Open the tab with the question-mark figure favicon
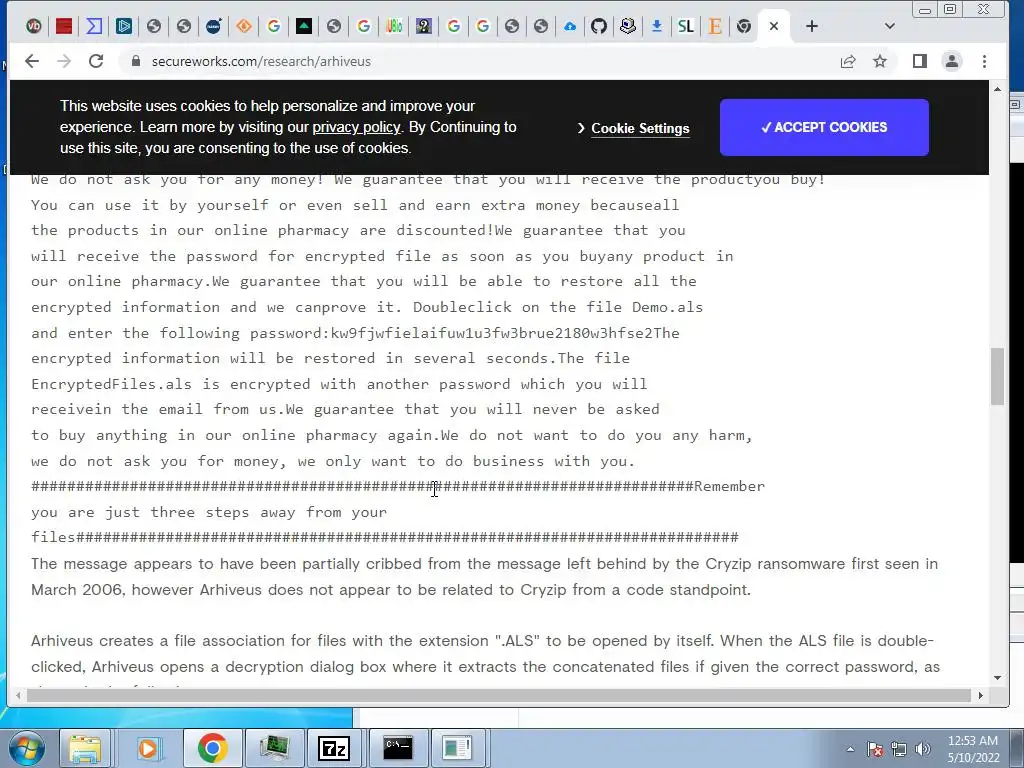 [423, 26]
